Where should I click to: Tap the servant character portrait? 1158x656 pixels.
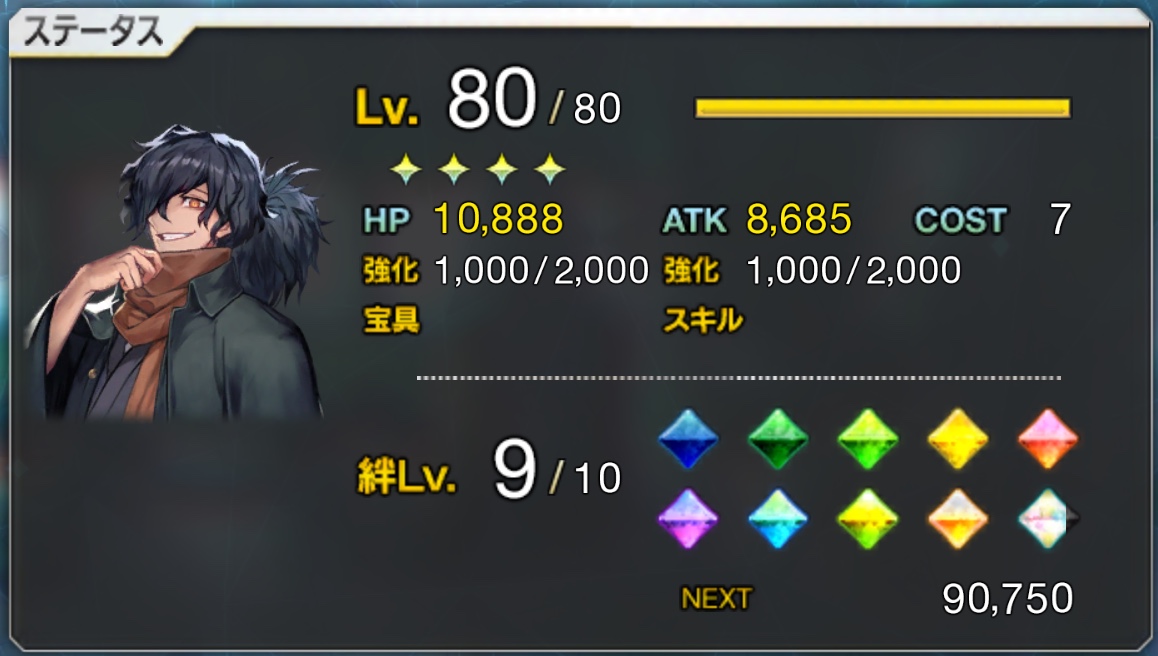click(x=177, y=272)
